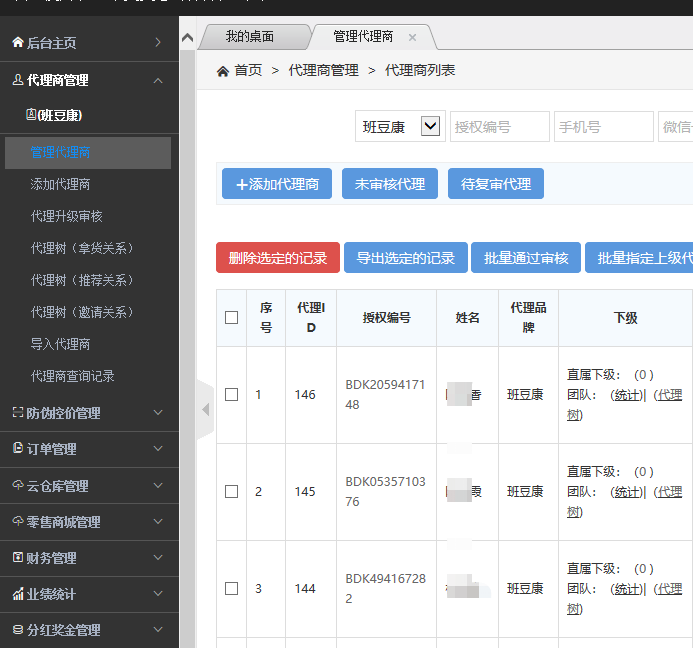
Task: Open (统计) link in row 144
Action: coord(626,589)
